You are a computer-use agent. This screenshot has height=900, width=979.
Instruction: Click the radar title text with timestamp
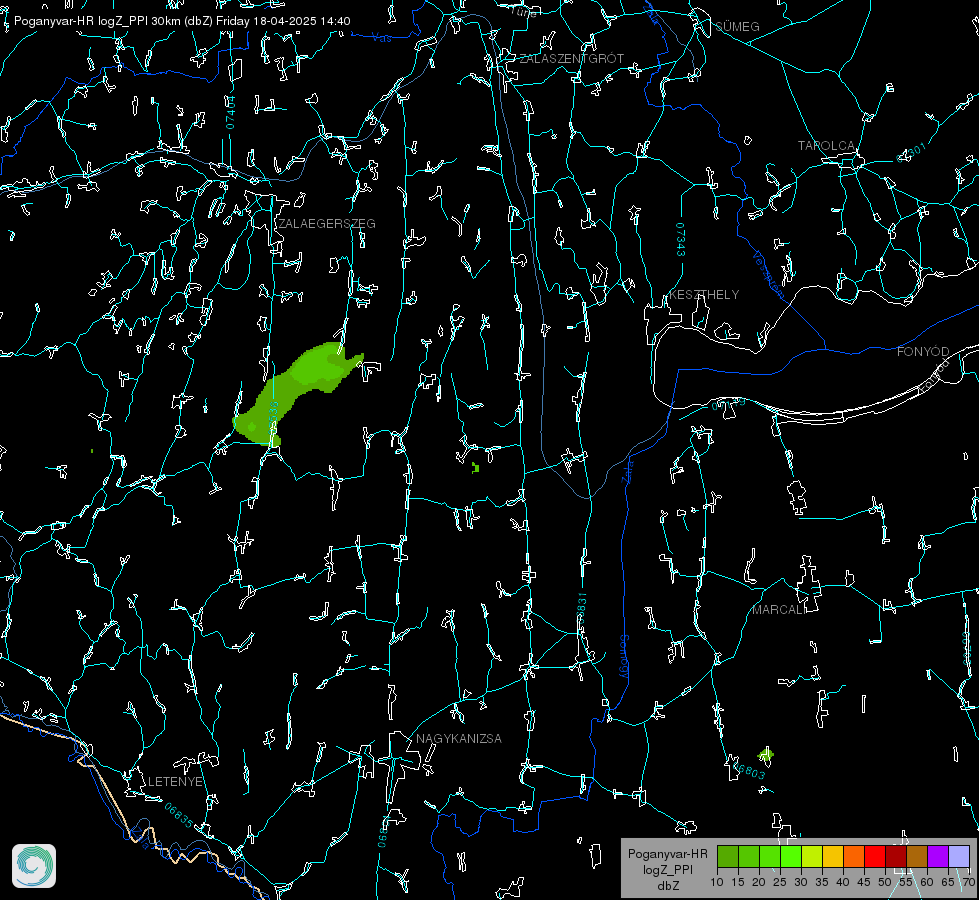(182, 21)
